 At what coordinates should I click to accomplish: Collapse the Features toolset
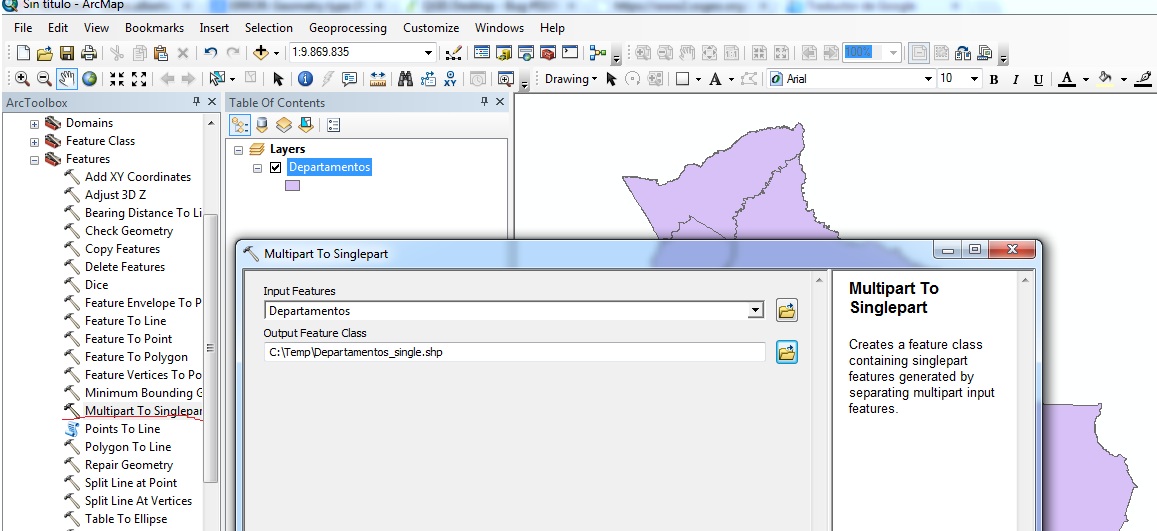click(x=34, y=160)
